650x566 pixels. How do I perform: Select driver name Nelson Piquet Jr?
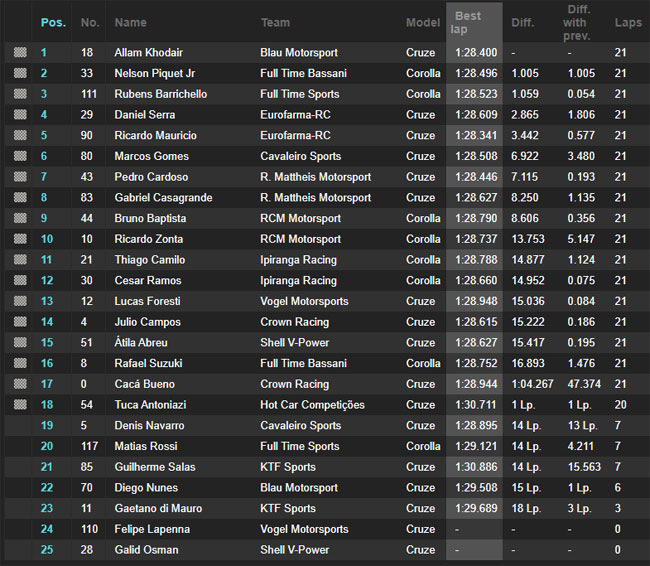point(155,73)
